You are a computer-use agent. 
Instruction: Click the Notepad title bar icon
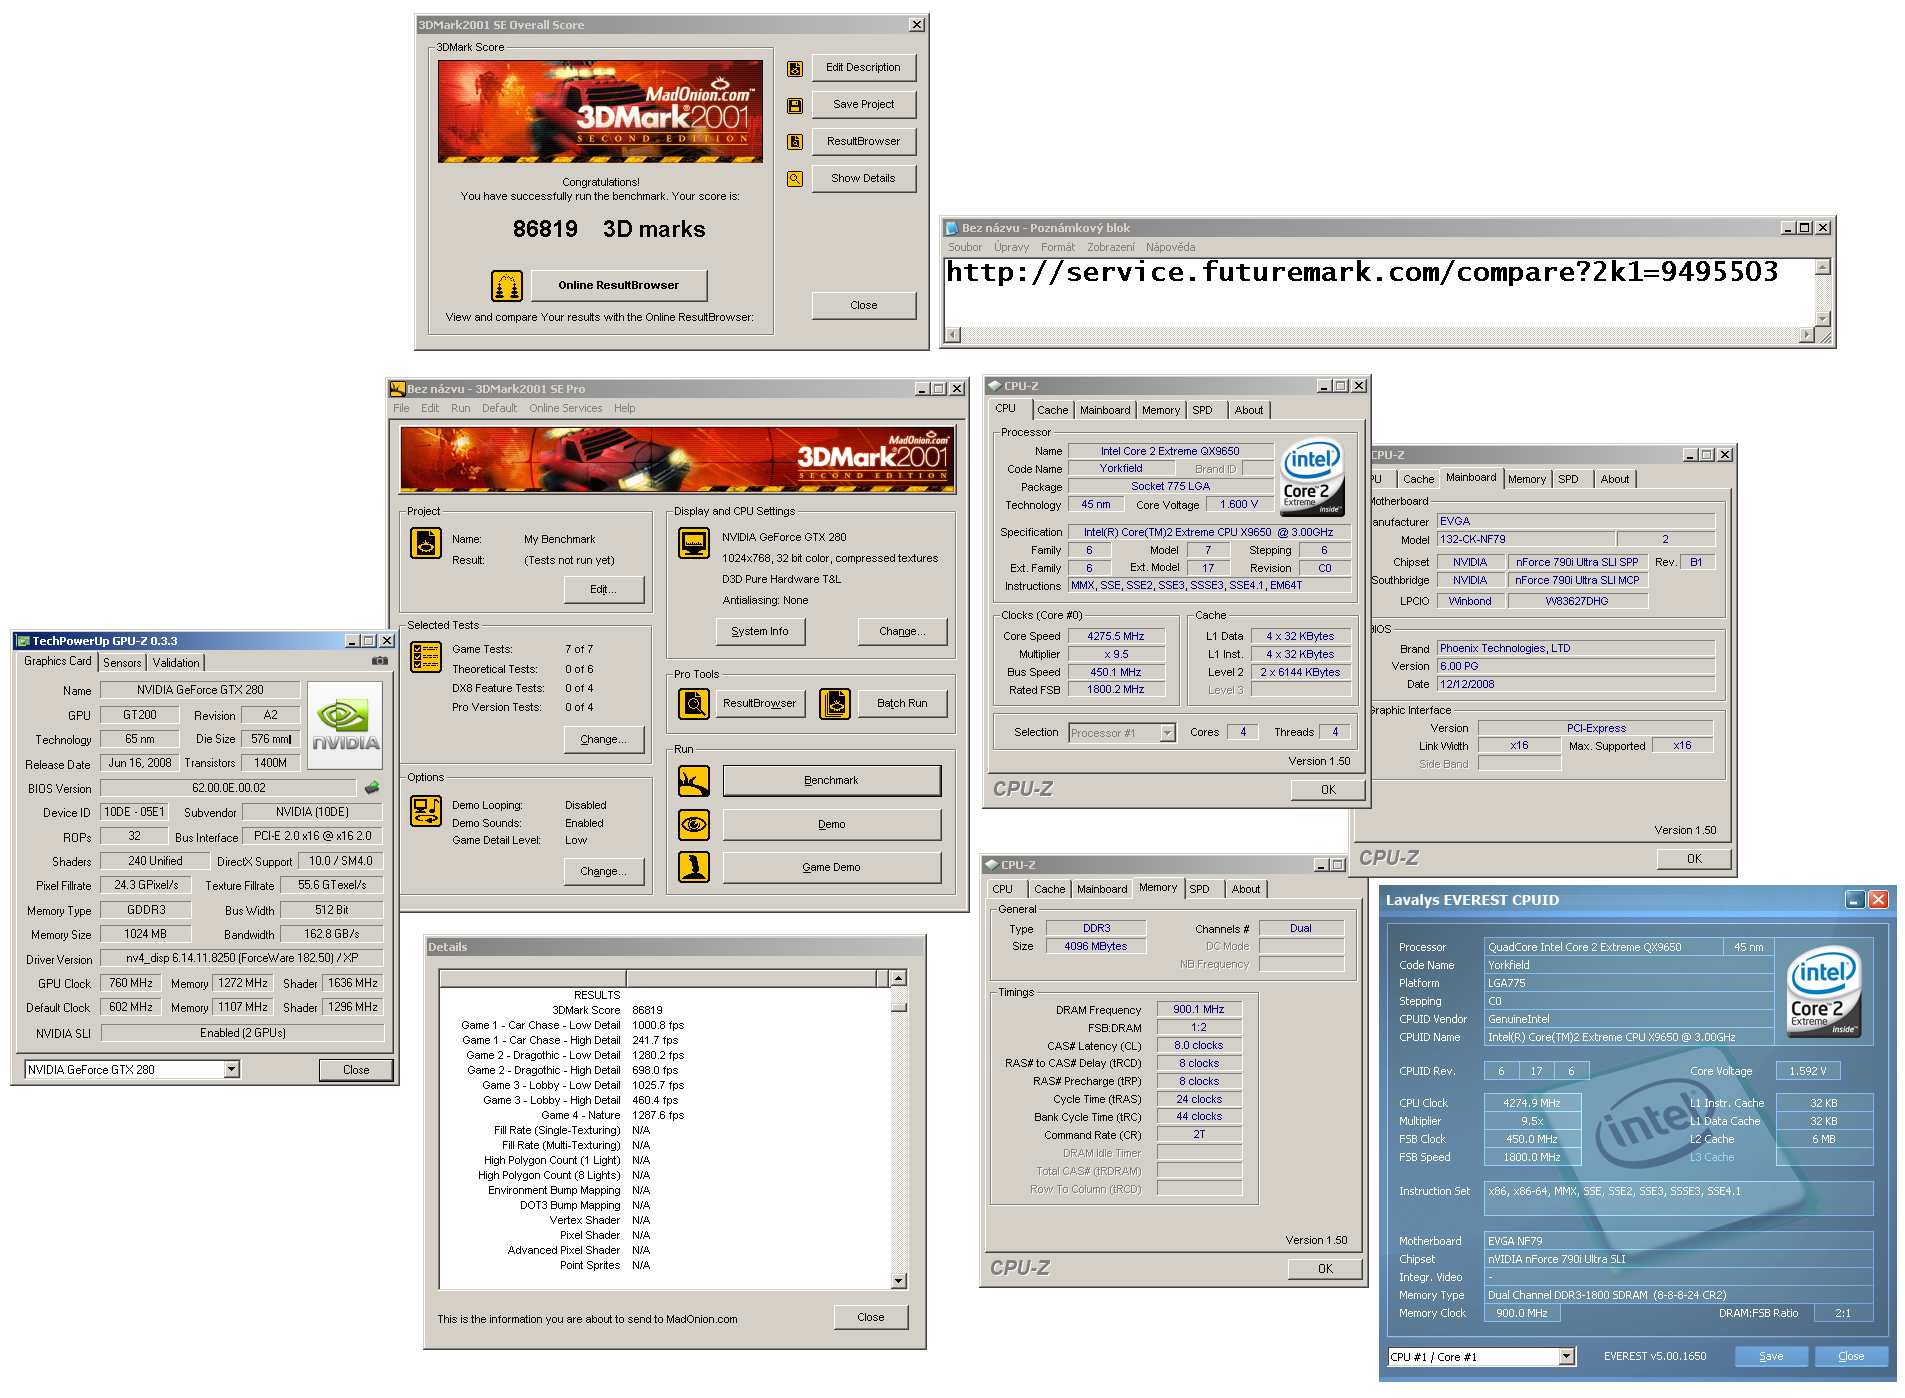tap(952, 228)
